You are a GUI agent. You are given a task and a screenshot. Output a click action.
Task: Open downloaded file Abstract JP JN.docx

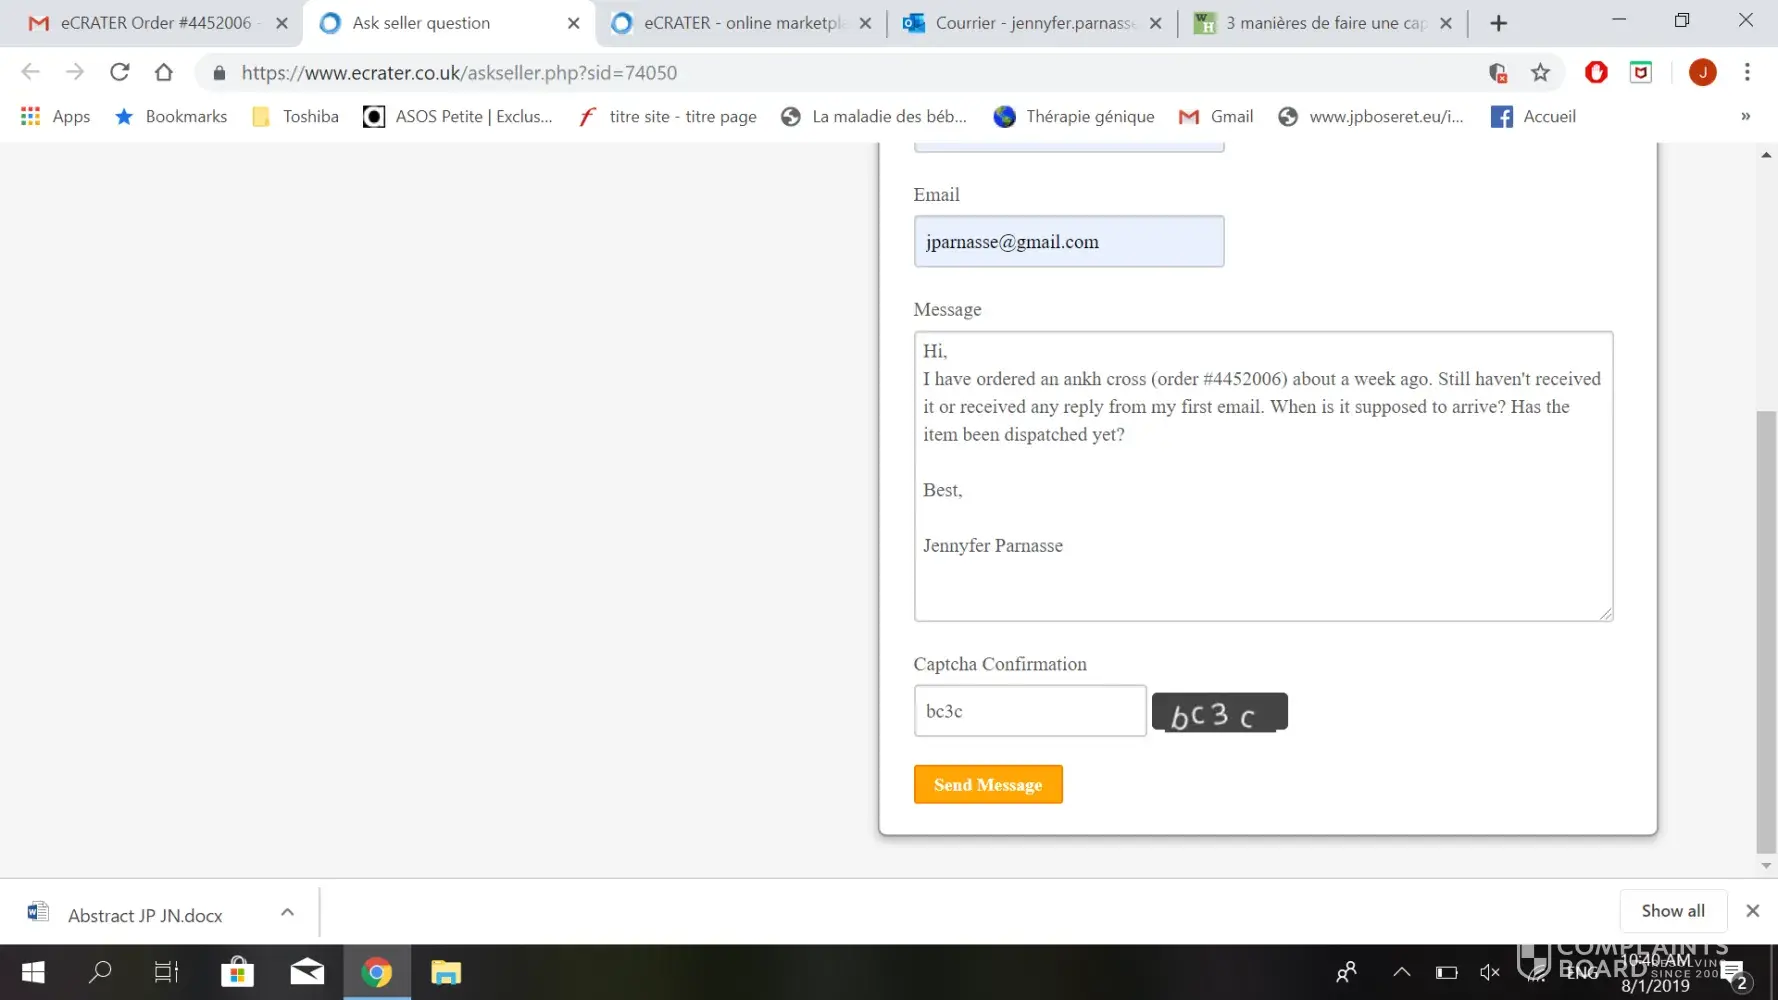click(x=145, y=915)
